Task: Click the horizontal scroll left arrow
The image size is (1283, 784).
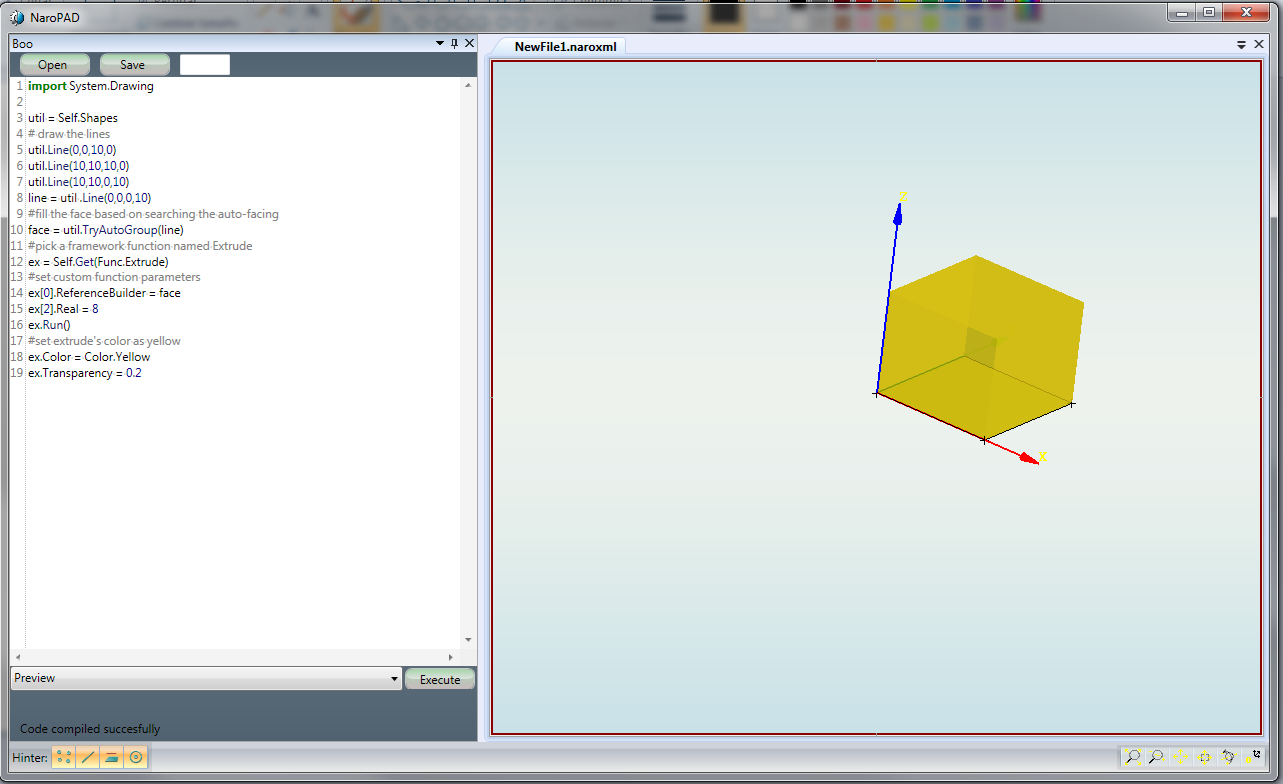Action: point(17,657)
